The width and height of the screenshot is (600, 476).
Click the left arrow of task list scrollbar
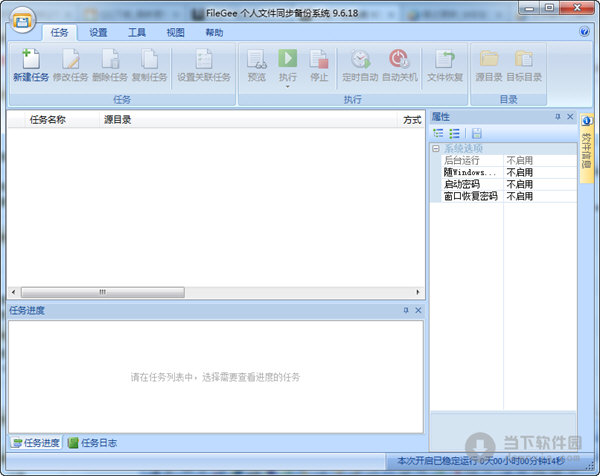pos(13,292)
